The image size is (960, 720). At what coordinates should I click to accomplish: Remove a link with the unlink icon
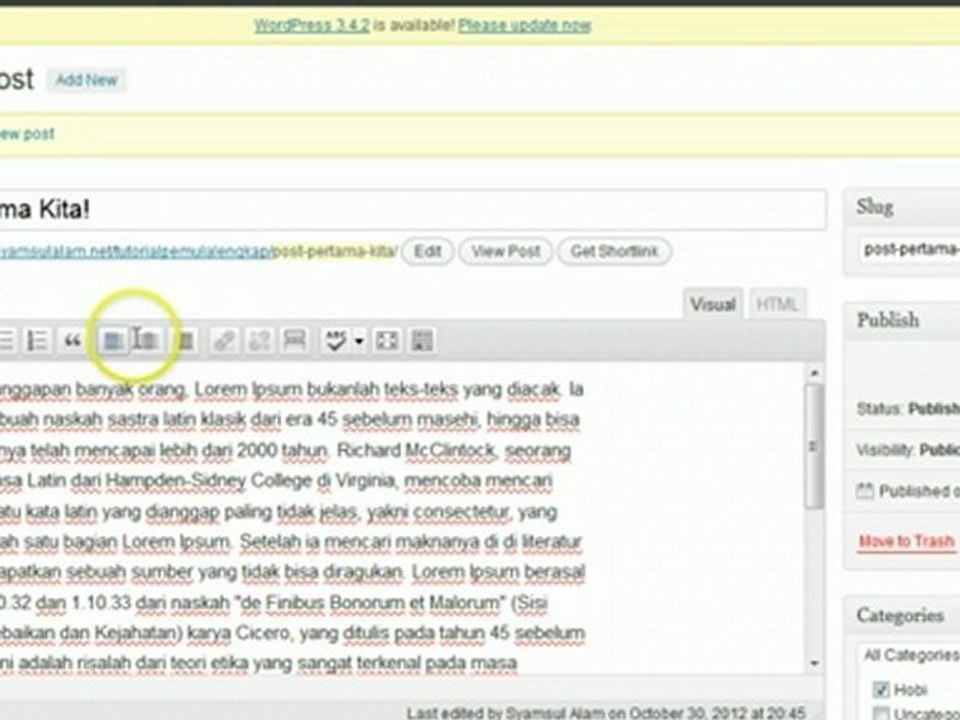click(260, 340)
